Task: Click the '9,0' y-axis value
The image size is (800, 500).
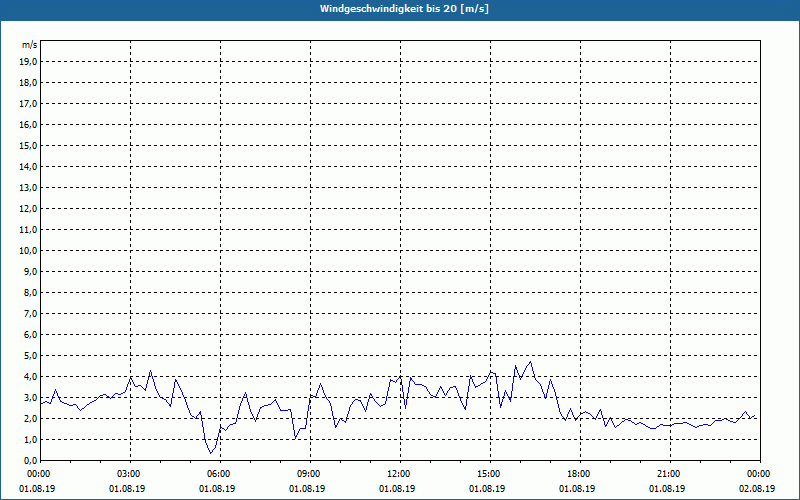Action: coord(30,271)
